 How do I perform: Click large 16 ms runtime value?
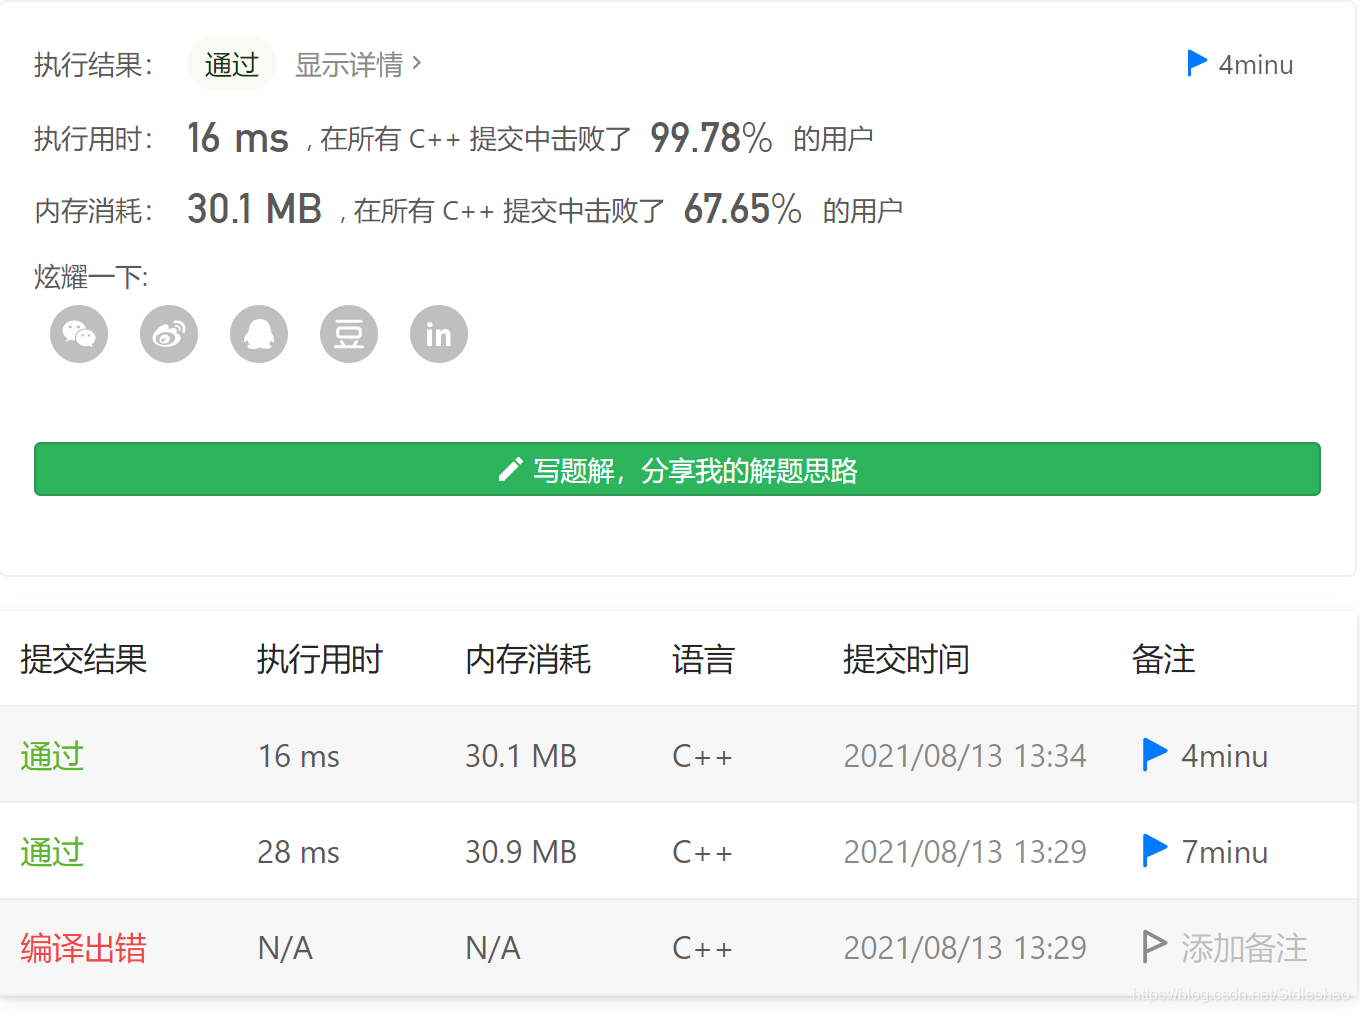[238, 138]
